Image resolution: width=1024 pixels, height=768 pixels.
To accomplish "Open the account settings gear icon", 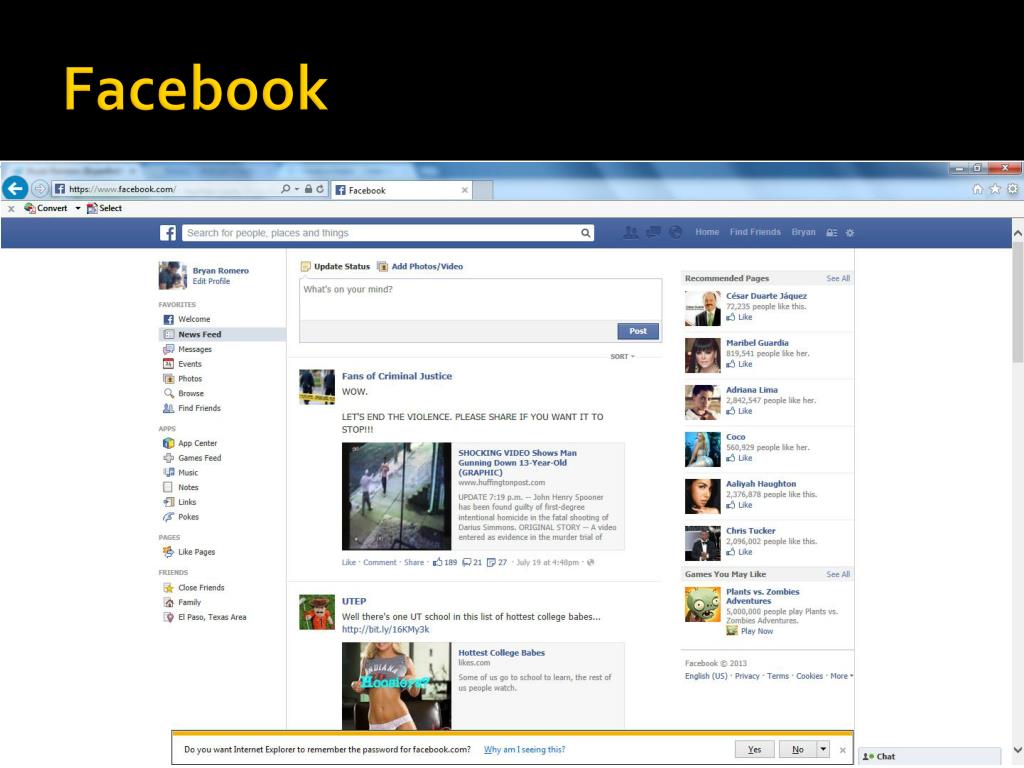I will 850,233.
